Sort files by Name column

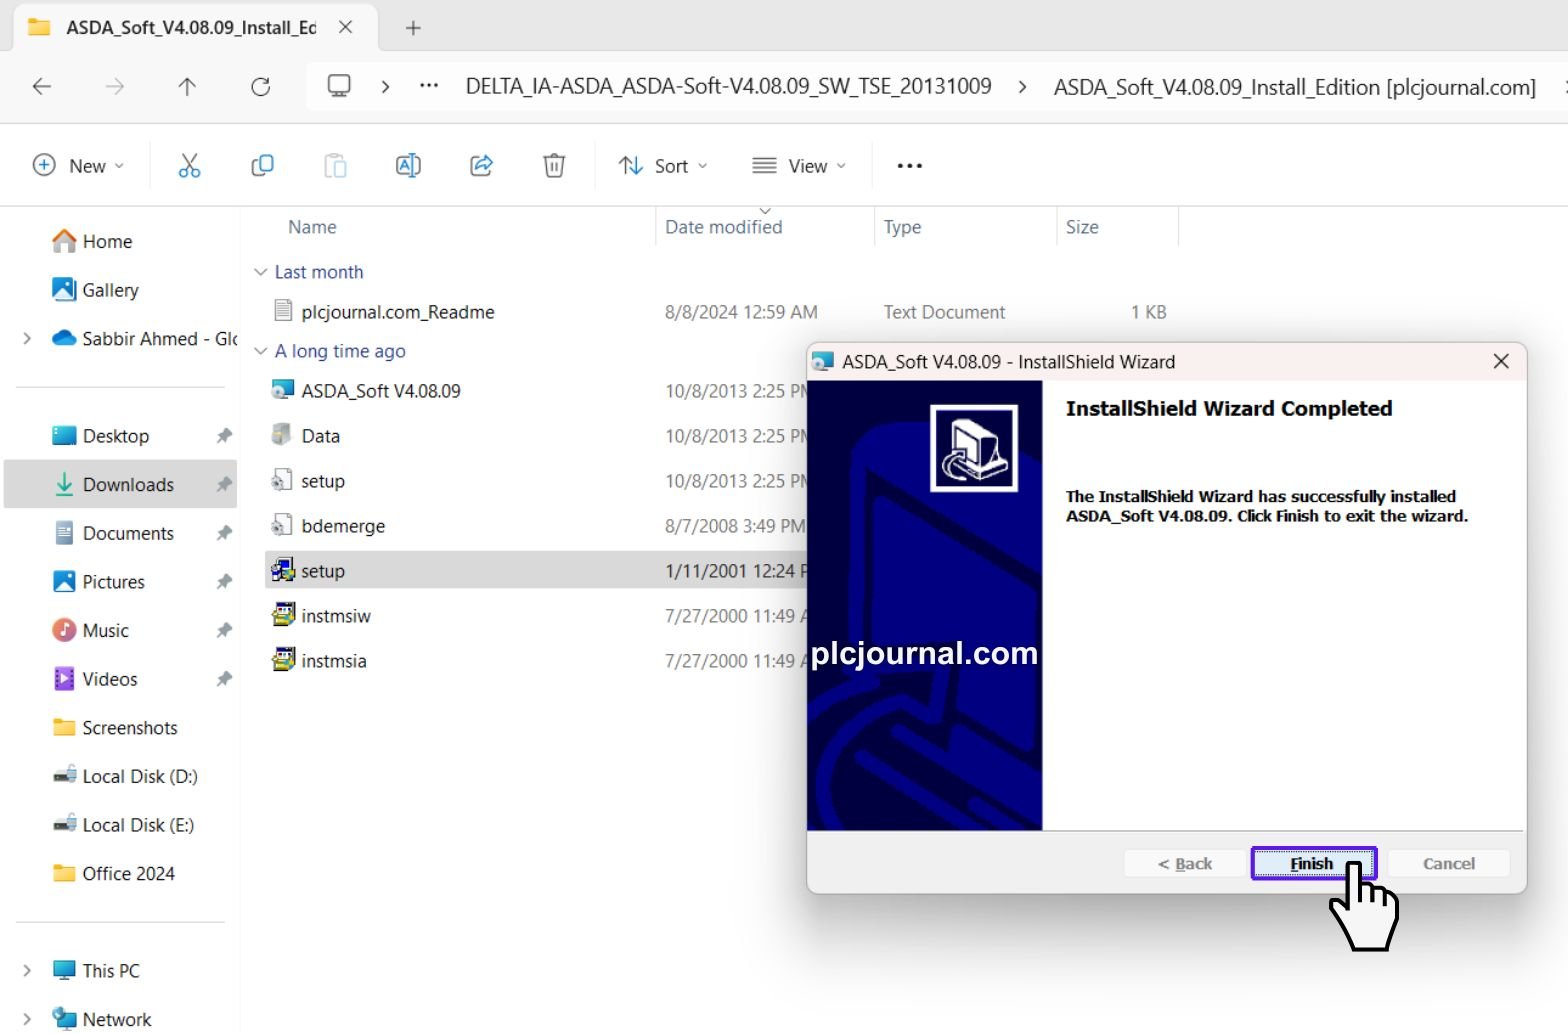312,227
